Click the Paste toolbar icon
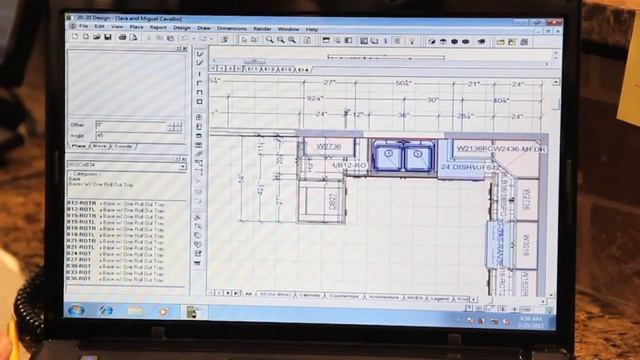The height and width of the screenshot is (360, 640). point(170,38)
